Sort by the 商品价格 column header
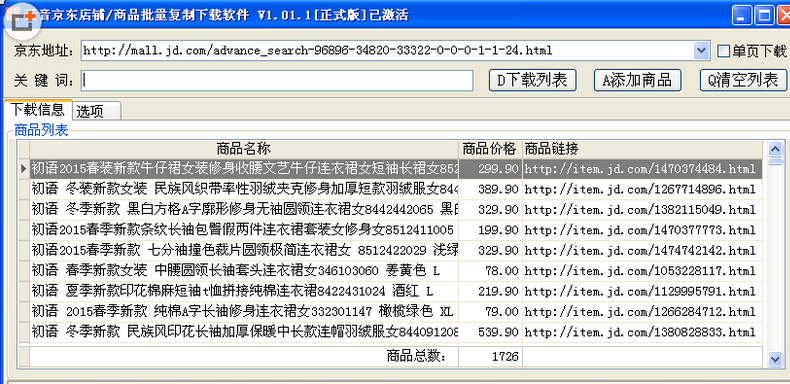Screen dimensions: 790x384 click(490, 149)
